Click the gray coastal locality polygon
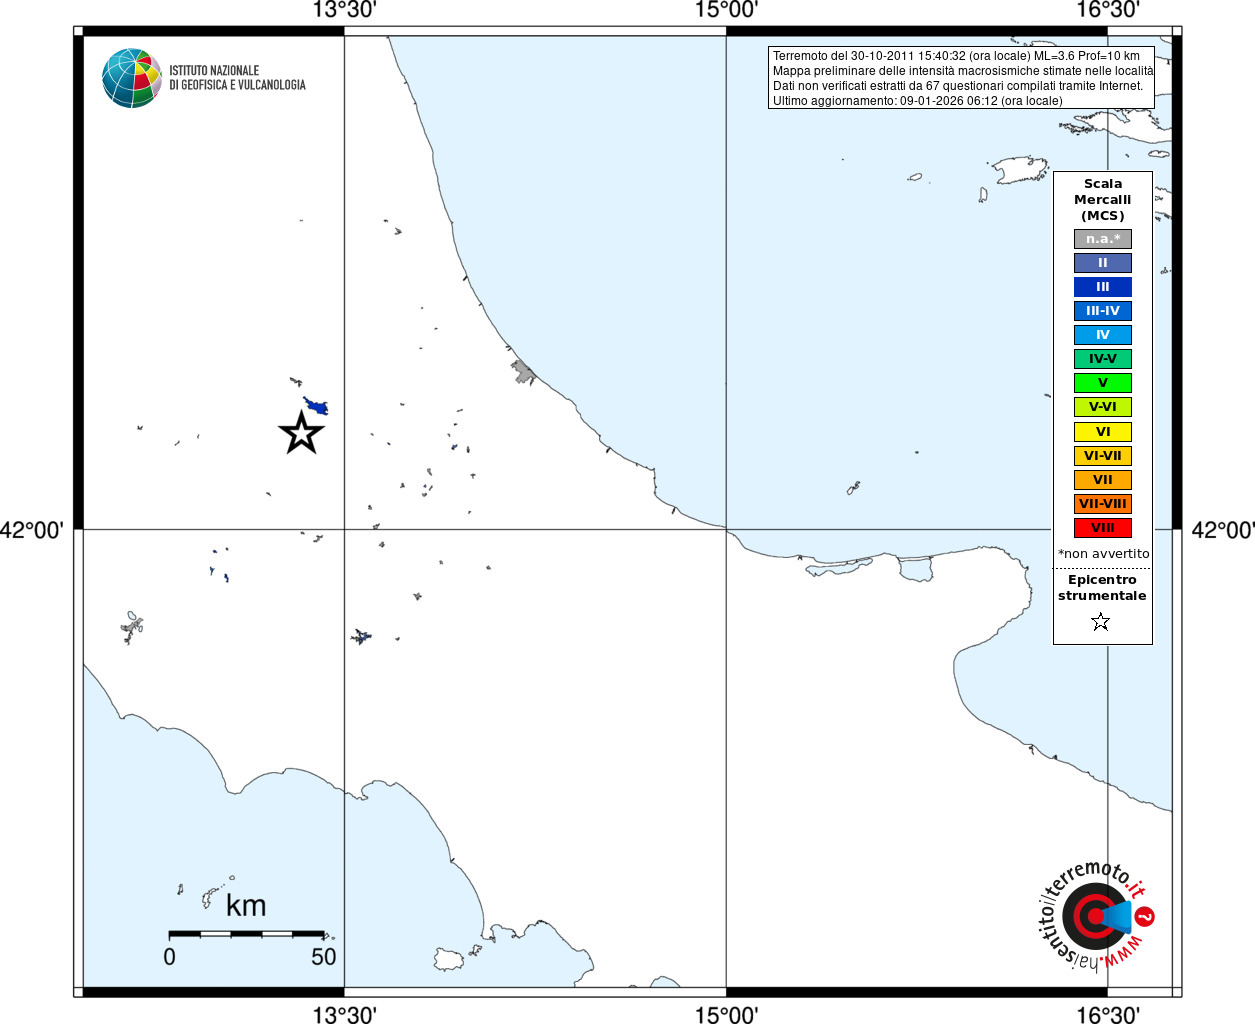This screenshot has width=1255, height=1024. tap(523, 372)
